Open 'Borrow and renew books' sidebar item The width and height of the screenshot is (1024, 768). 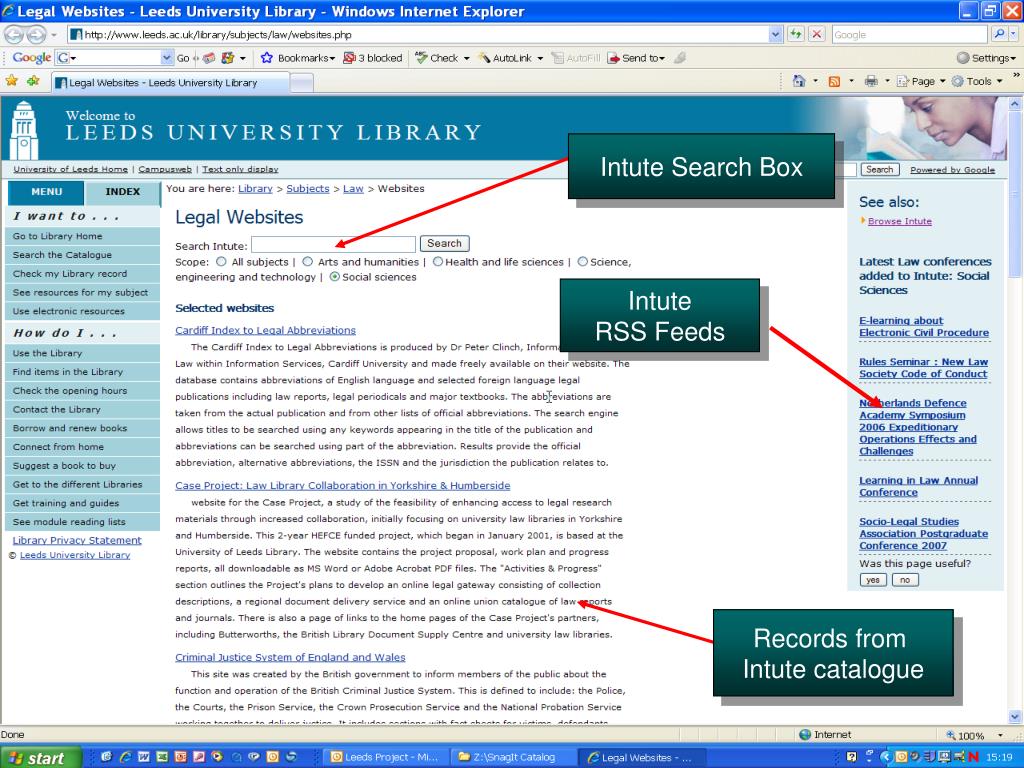pos(82,428)
